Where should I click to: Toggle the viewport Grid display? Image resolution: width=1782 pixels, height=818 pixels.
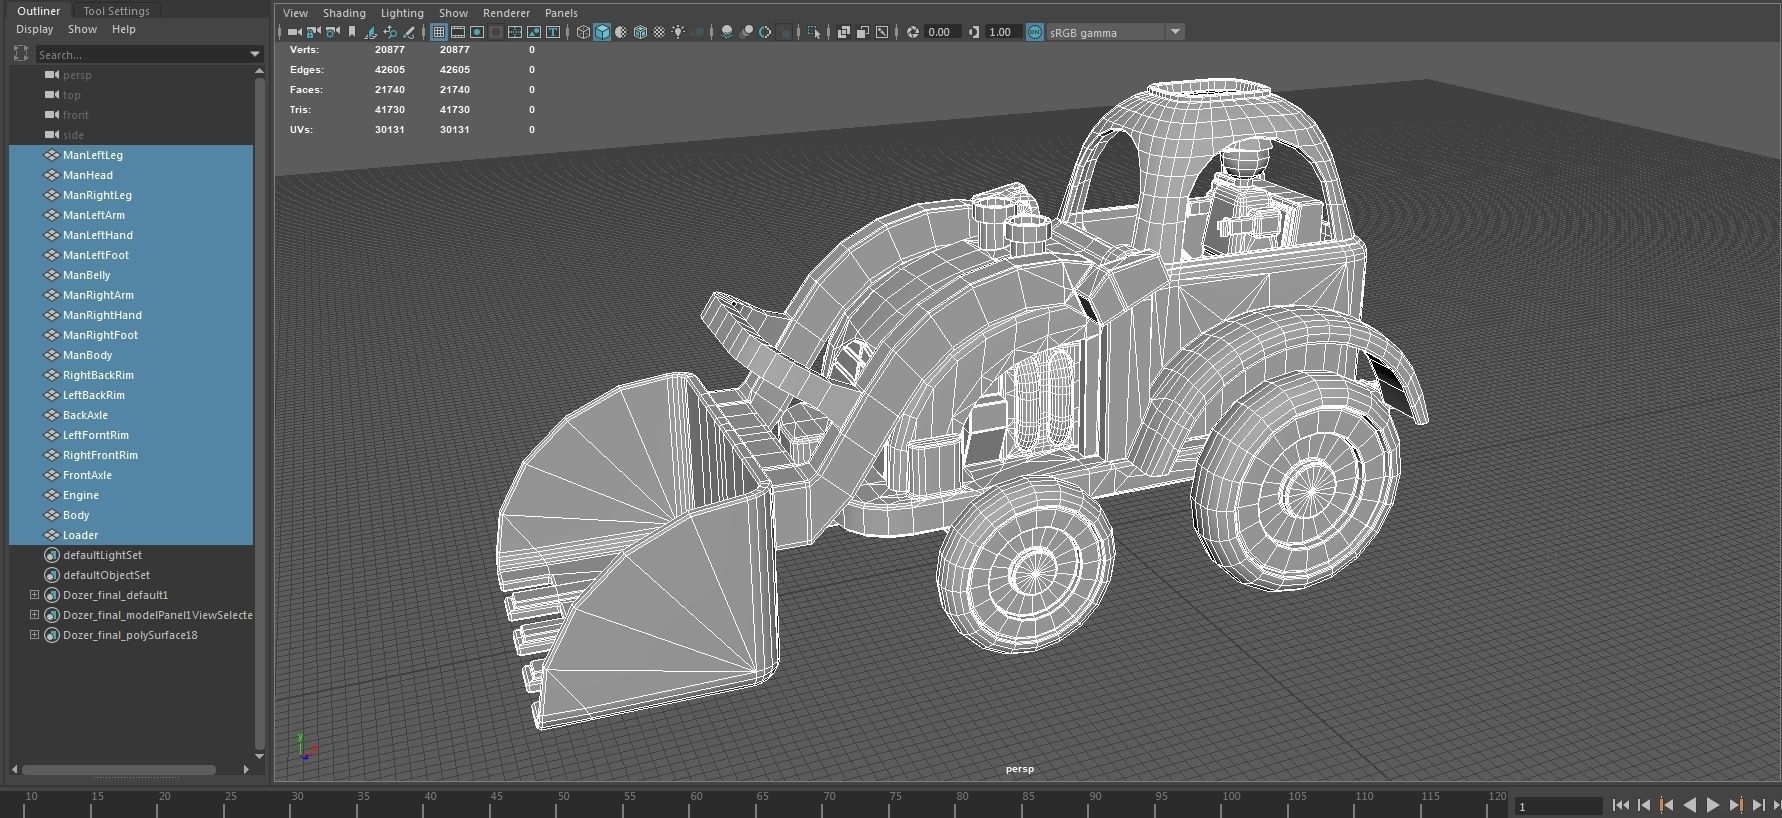click(x=439, y=32)
